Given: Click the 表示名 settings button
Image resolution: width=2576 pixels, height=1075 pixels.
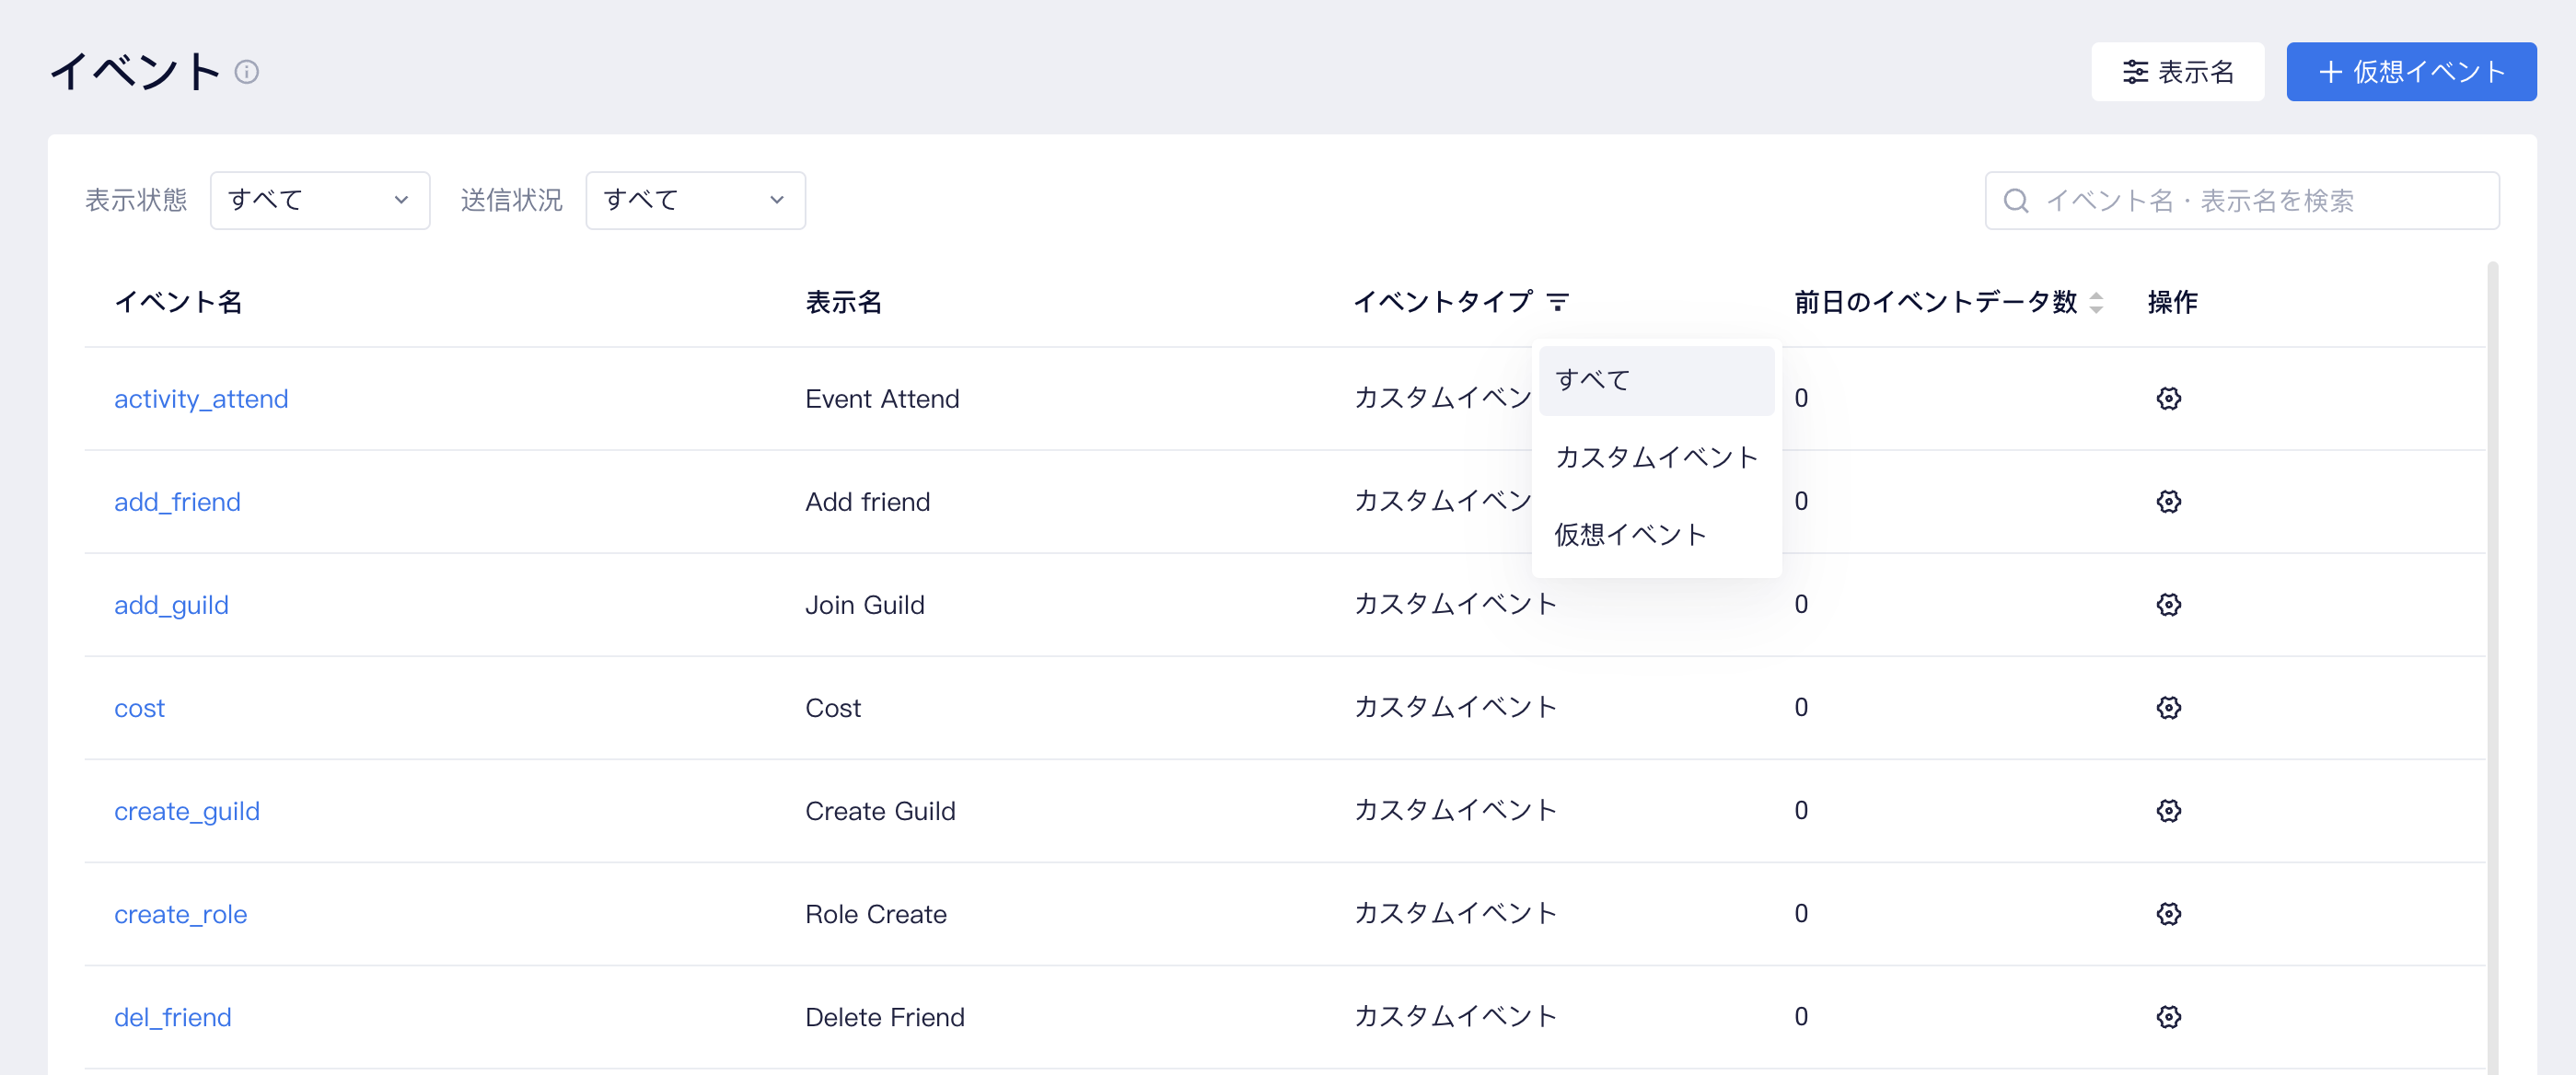Looking at the screenshot, I should pos(2177,72).
